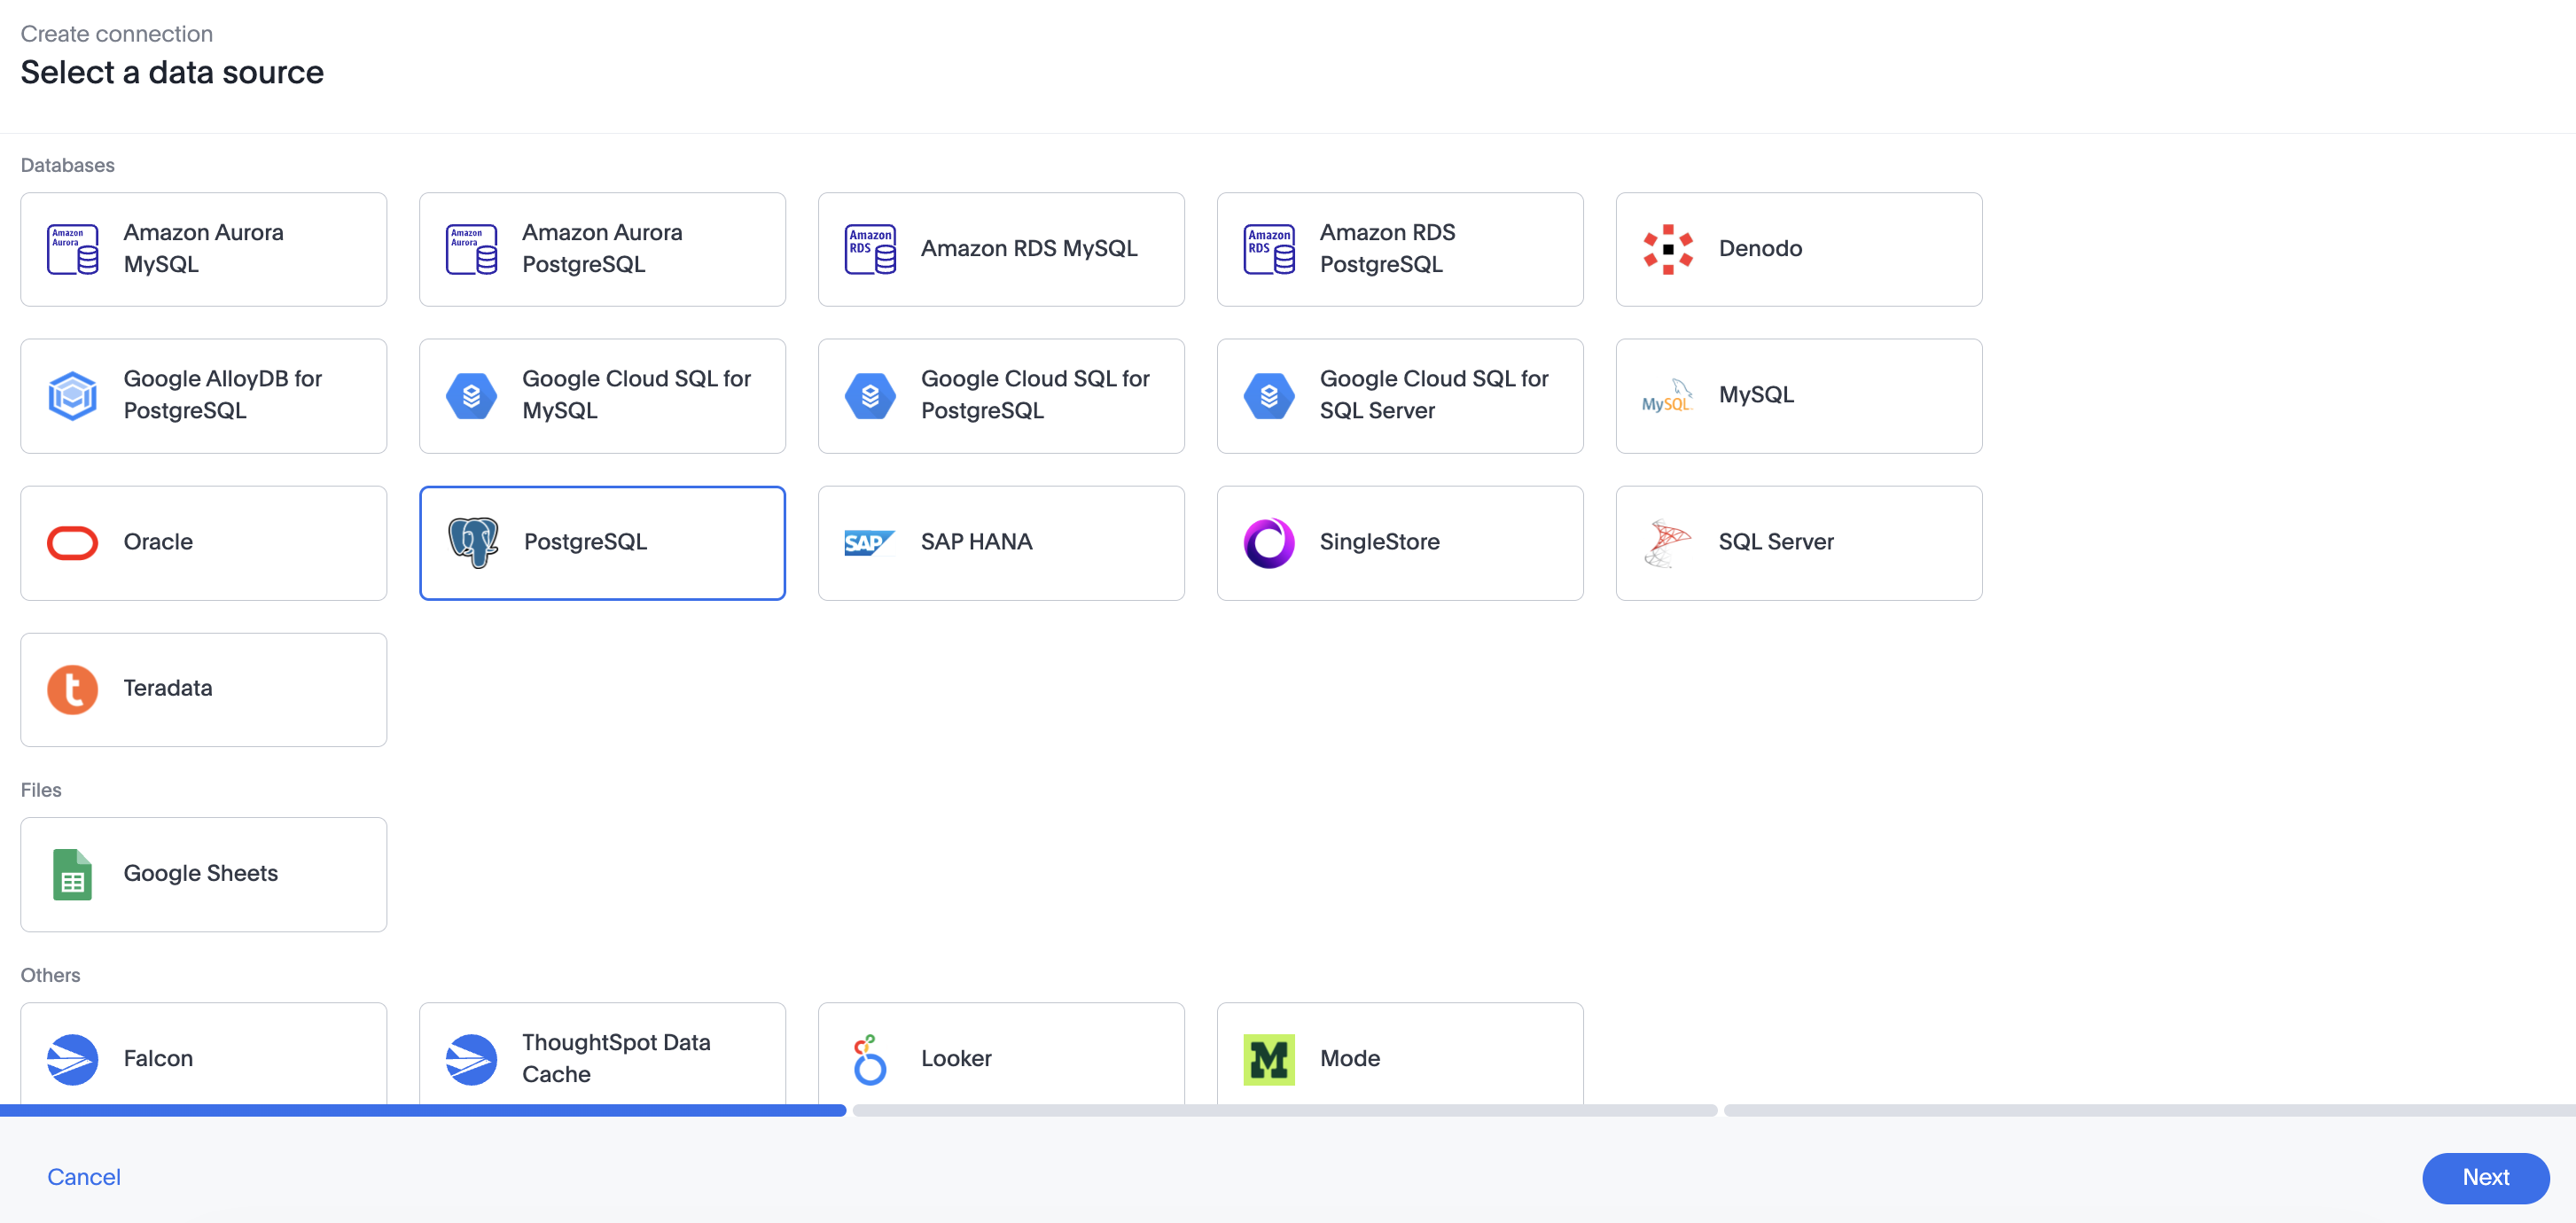Select the Amazon Aurora MySQL data source

point(203,248)
